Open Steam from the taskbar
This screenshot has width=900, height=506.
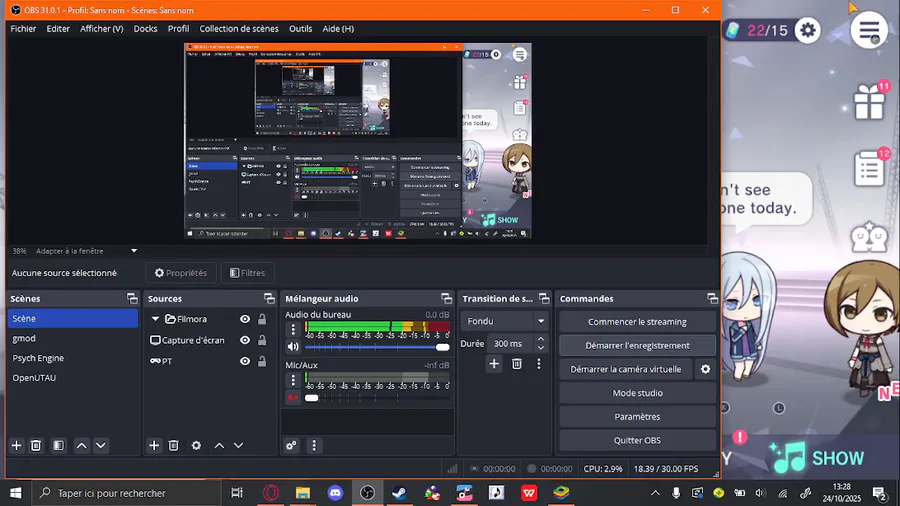(400, 493)
